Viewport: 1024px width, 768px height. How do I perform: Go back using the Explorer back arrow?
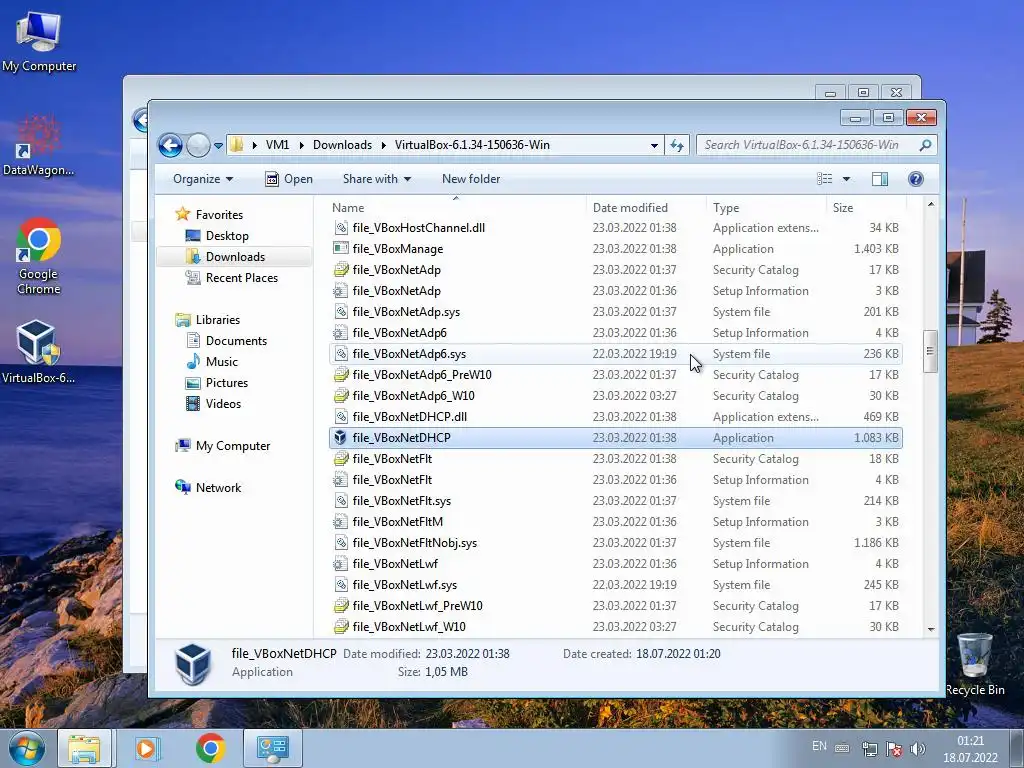(x=170, y=145)
